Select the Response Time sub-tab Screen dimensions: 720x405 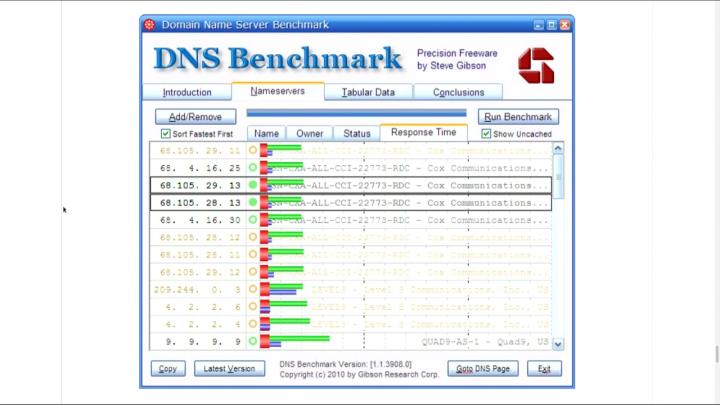423,132
